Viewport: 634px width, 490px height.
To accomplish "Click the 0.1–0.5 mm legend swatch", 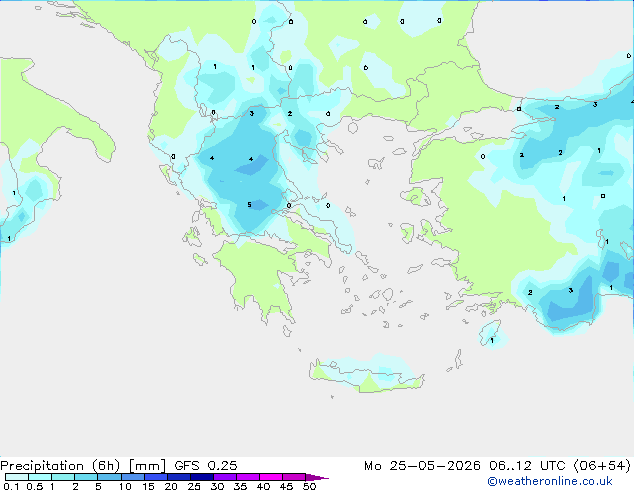I will point(17,477).
